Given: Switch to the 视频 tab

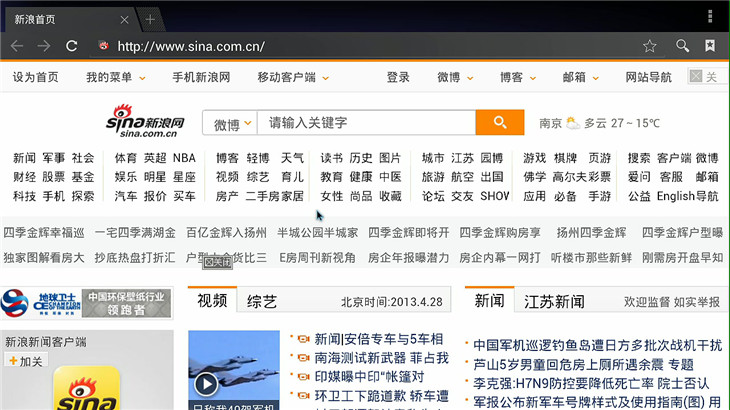Looking at the screenshot, I should tap(212, 301).
